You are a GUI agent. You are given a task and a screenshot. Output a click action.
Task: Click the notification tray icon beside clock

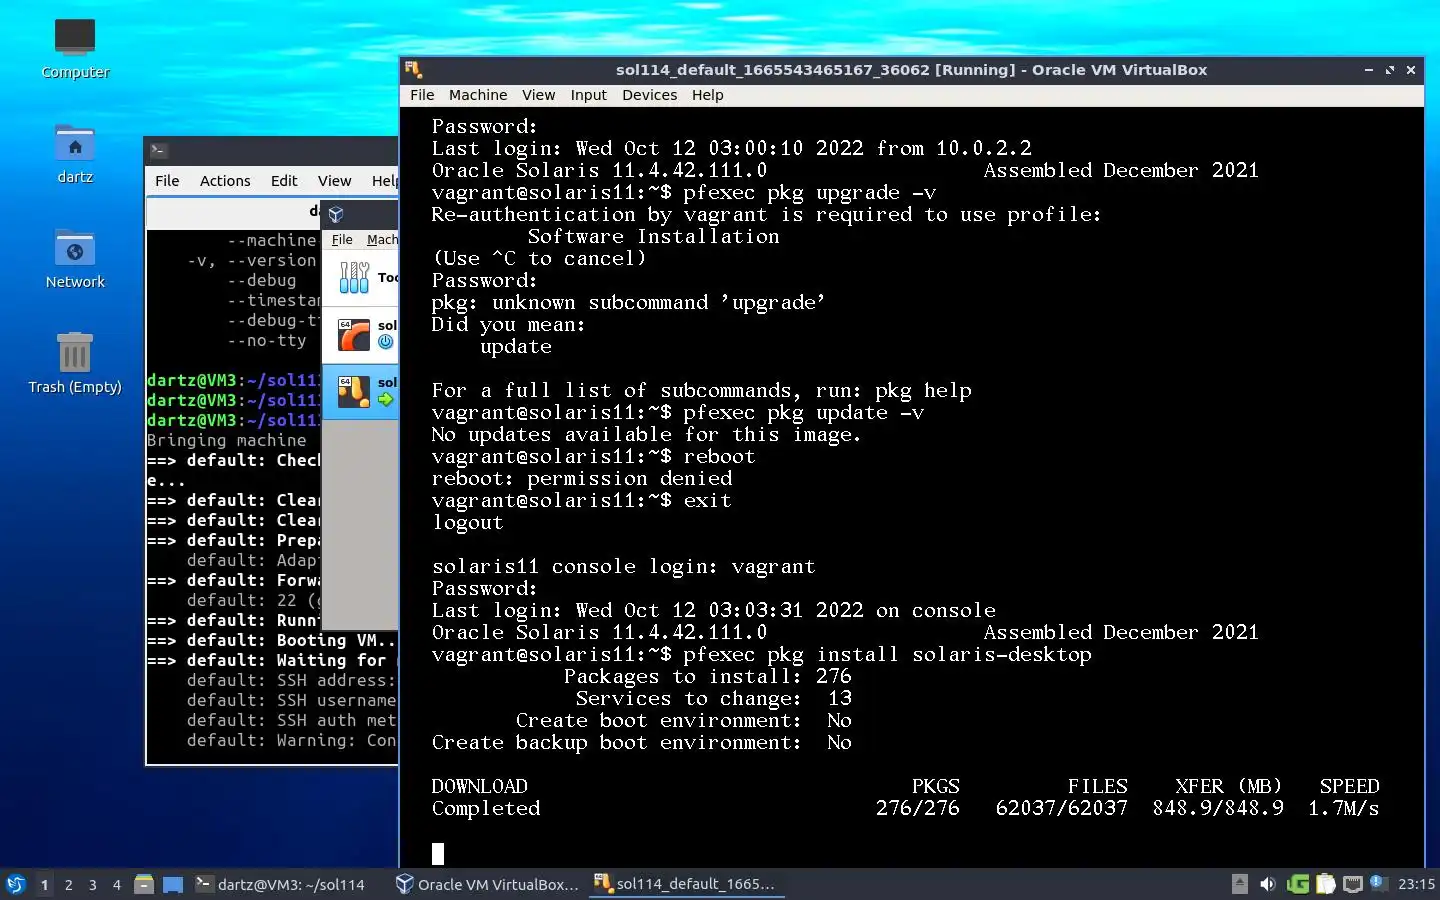click(1378, 883)
